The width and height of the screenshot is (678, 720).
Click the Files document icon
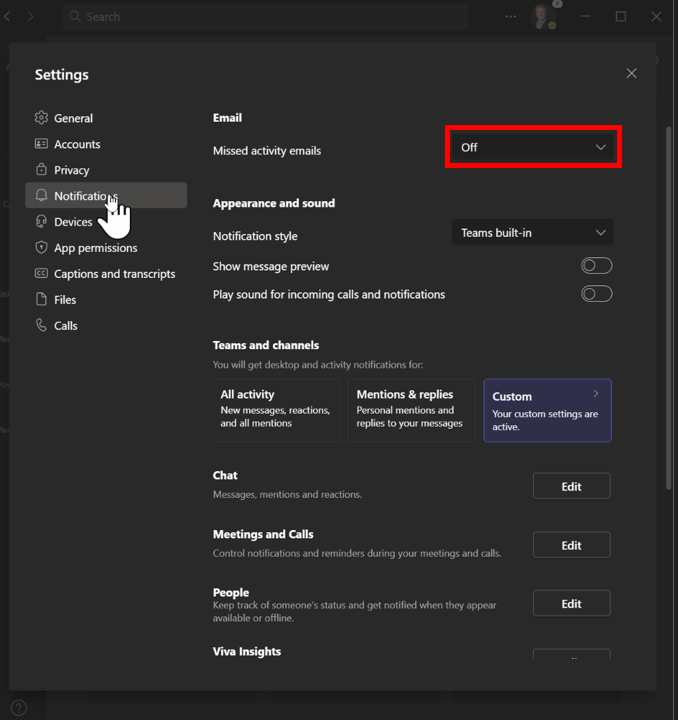pos(41,299)
